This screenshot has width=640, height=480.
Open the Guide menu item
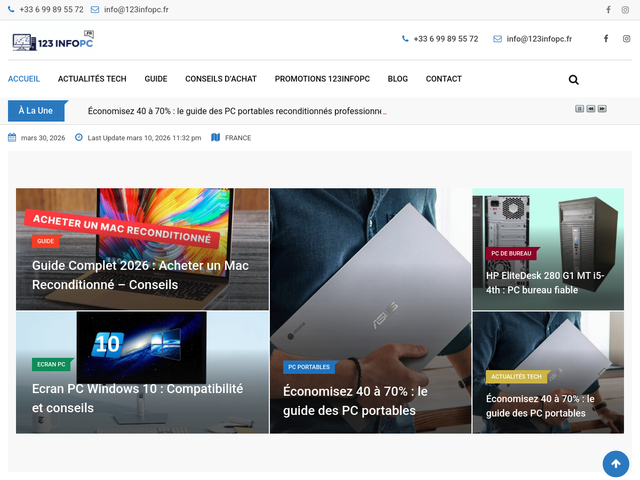[156, 79]
